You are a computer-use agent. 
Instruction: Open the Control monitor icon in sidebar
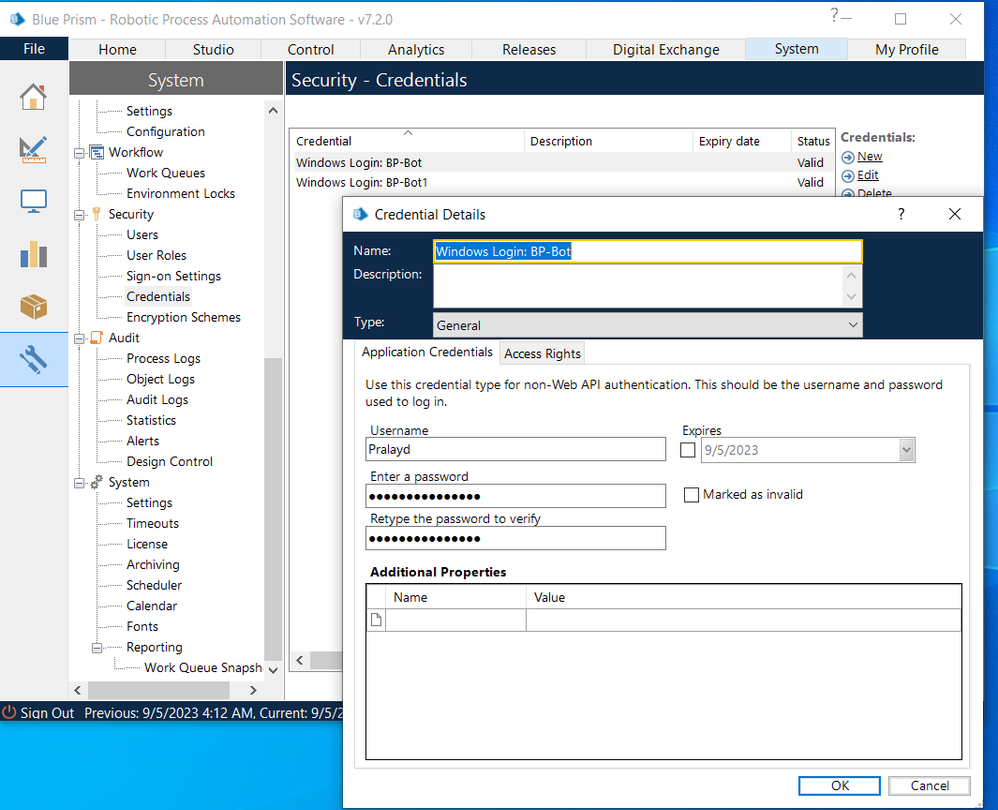33,202
